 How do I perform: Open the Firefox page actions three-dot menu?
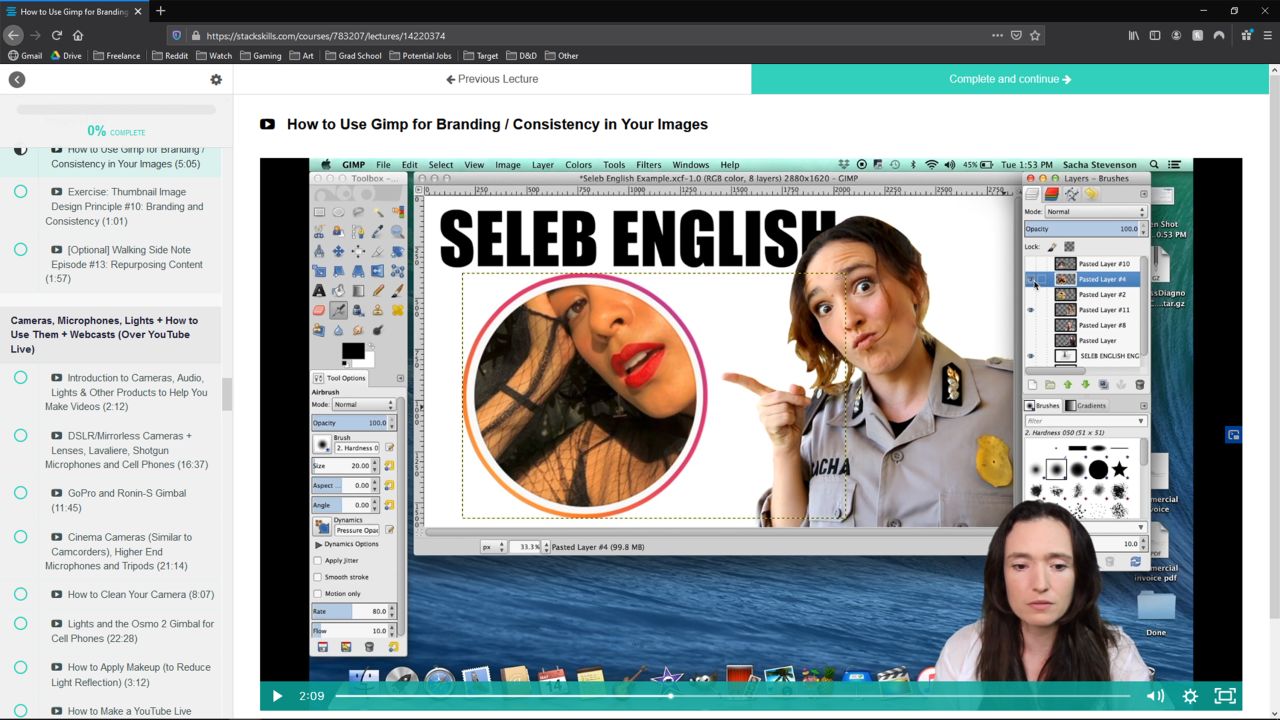point(997,35)
